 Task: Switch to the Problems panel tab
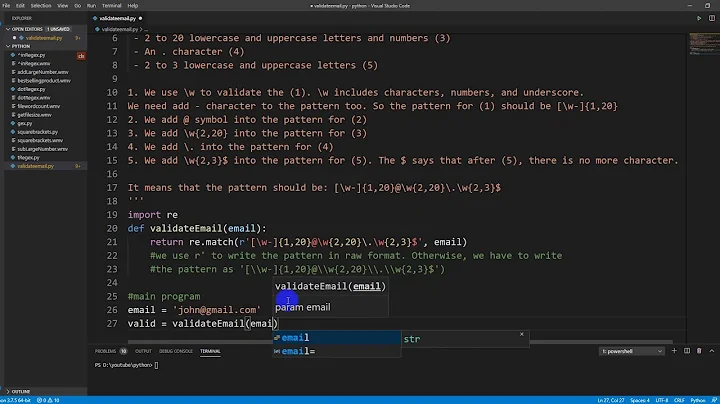point(106,351)
